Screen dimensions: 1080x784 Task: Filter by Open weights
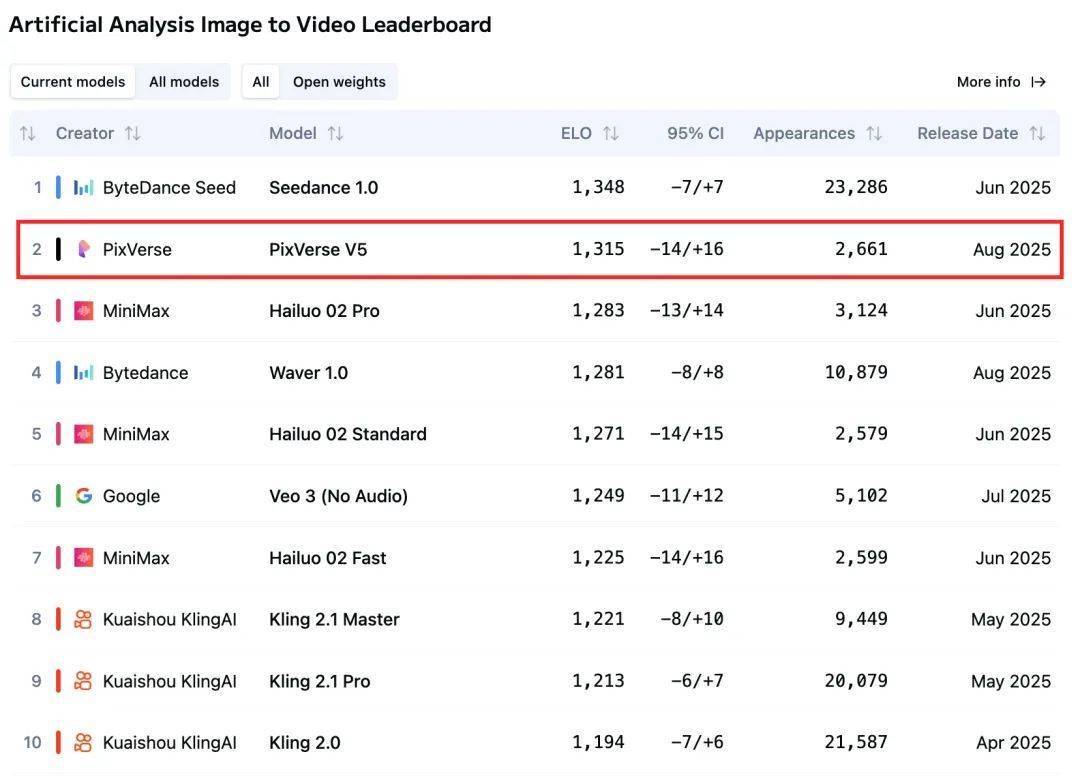(339, 82)
